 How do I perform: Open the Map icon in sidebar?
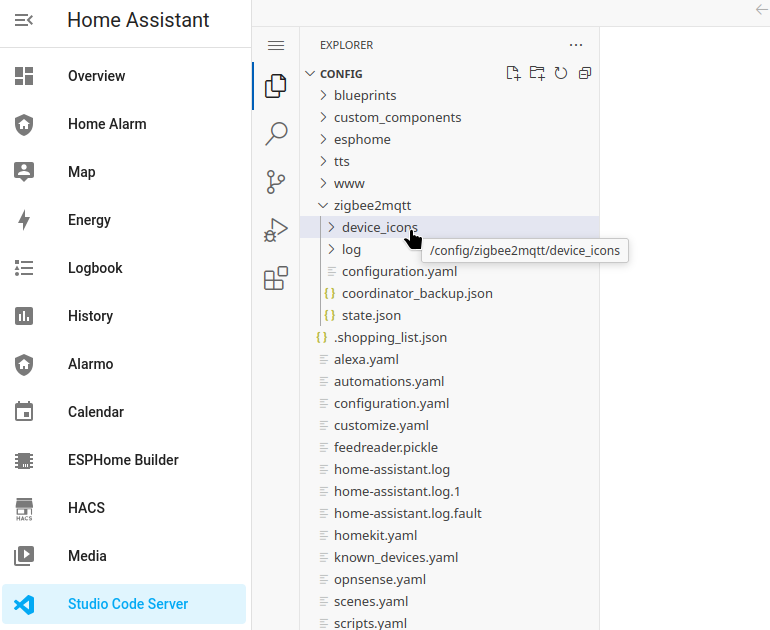click(x=24, y=172)
